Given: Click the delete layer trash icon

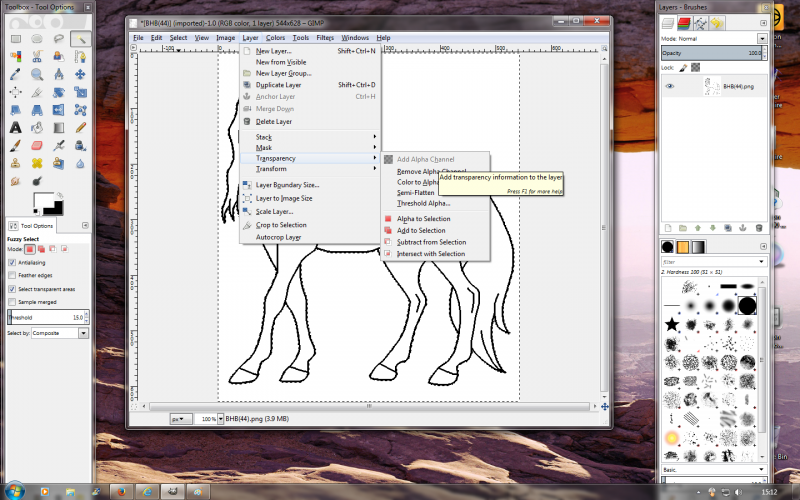Looking at the screenshot, I should pos(759,228).
